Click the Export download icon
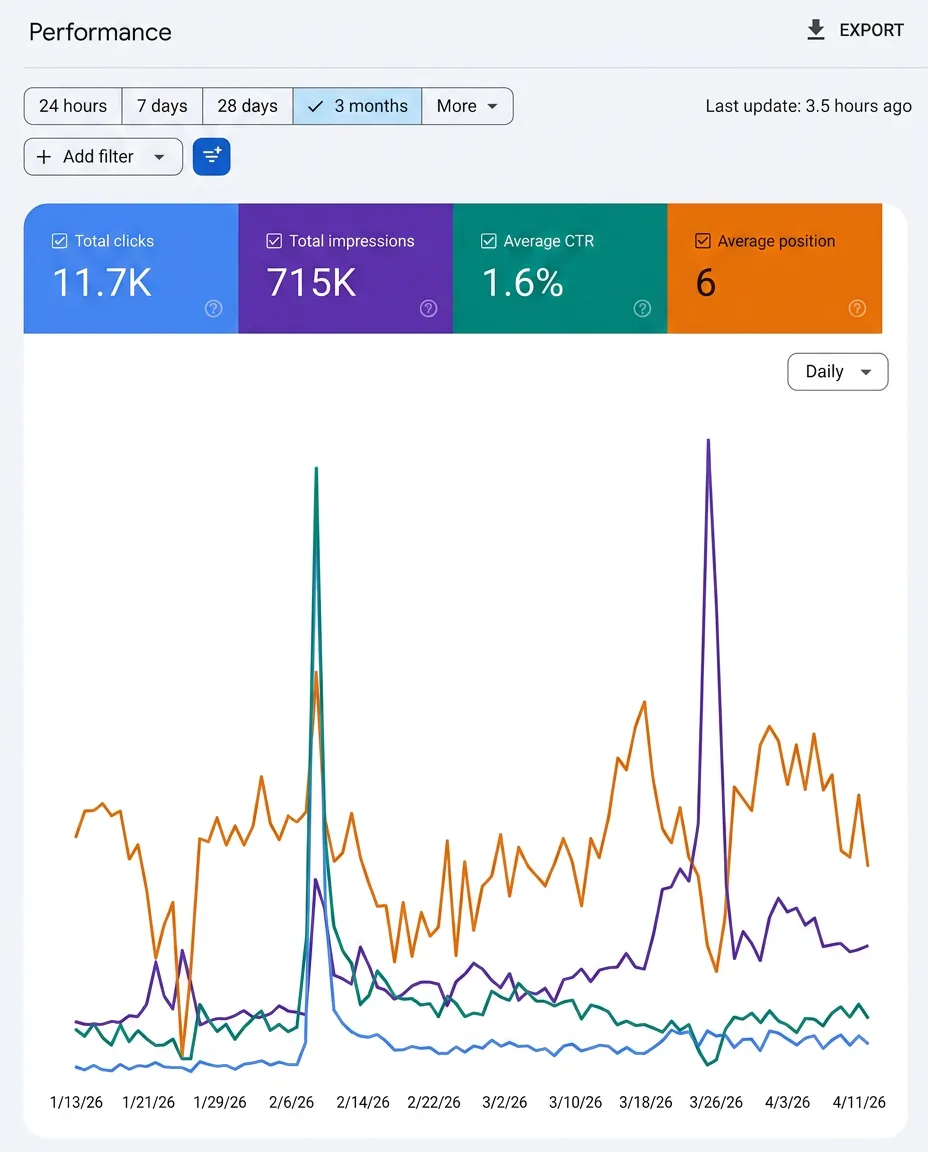The image size is (928, 1152). 816,30
